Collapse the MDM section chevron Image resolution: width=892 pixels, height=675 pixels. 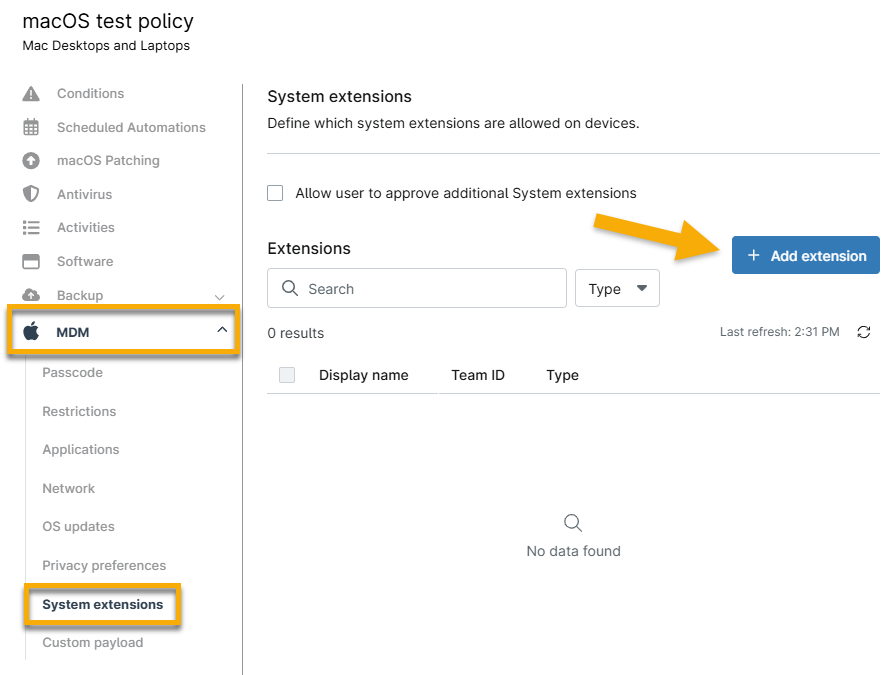(x=222, y=330)
